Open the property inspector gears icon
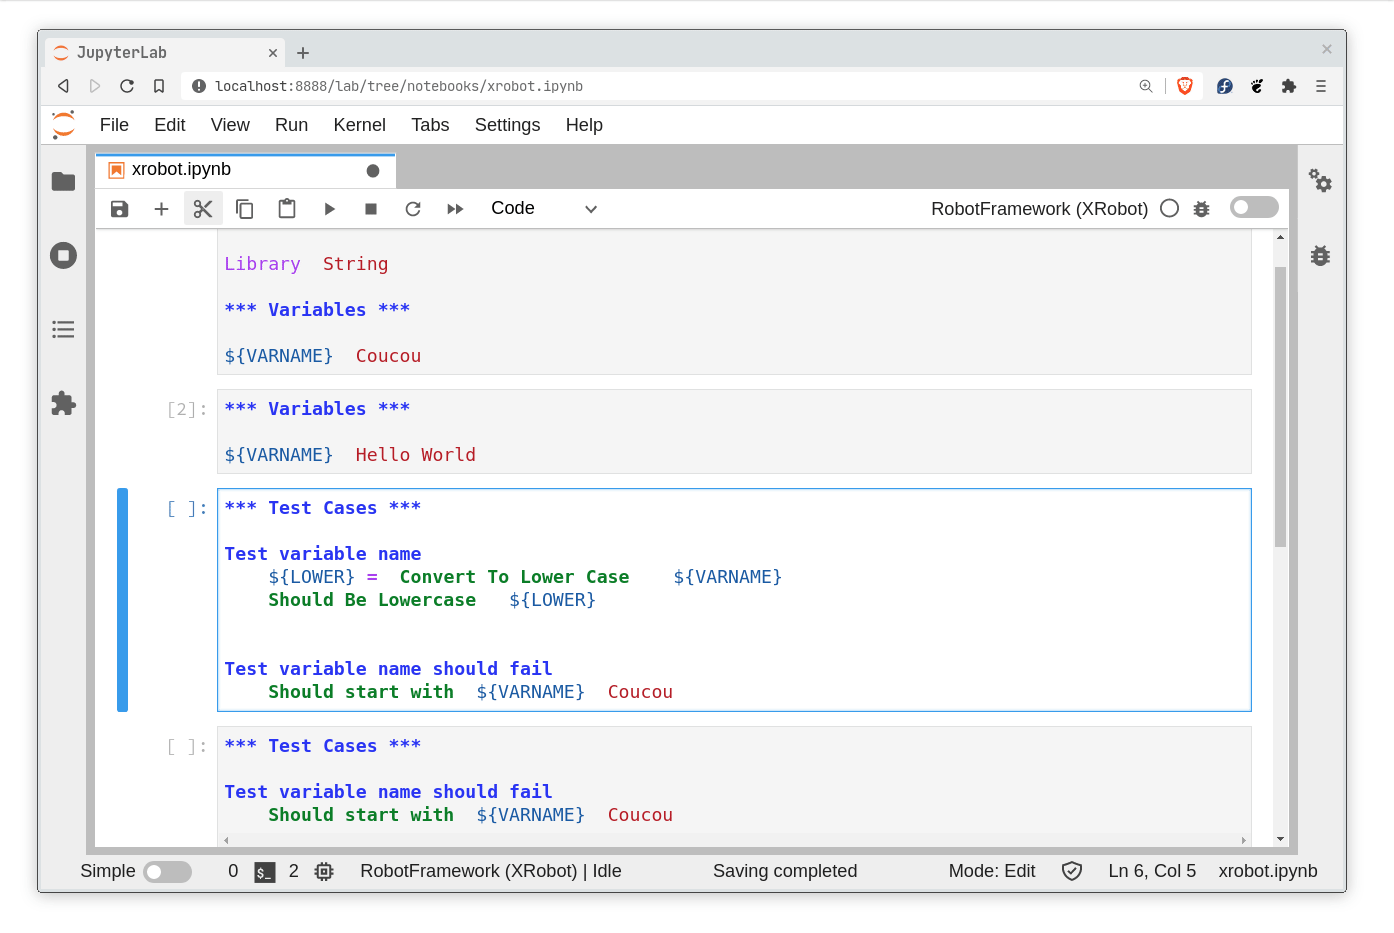This screenshot has height=933, width=1394. coord(1320,181)
